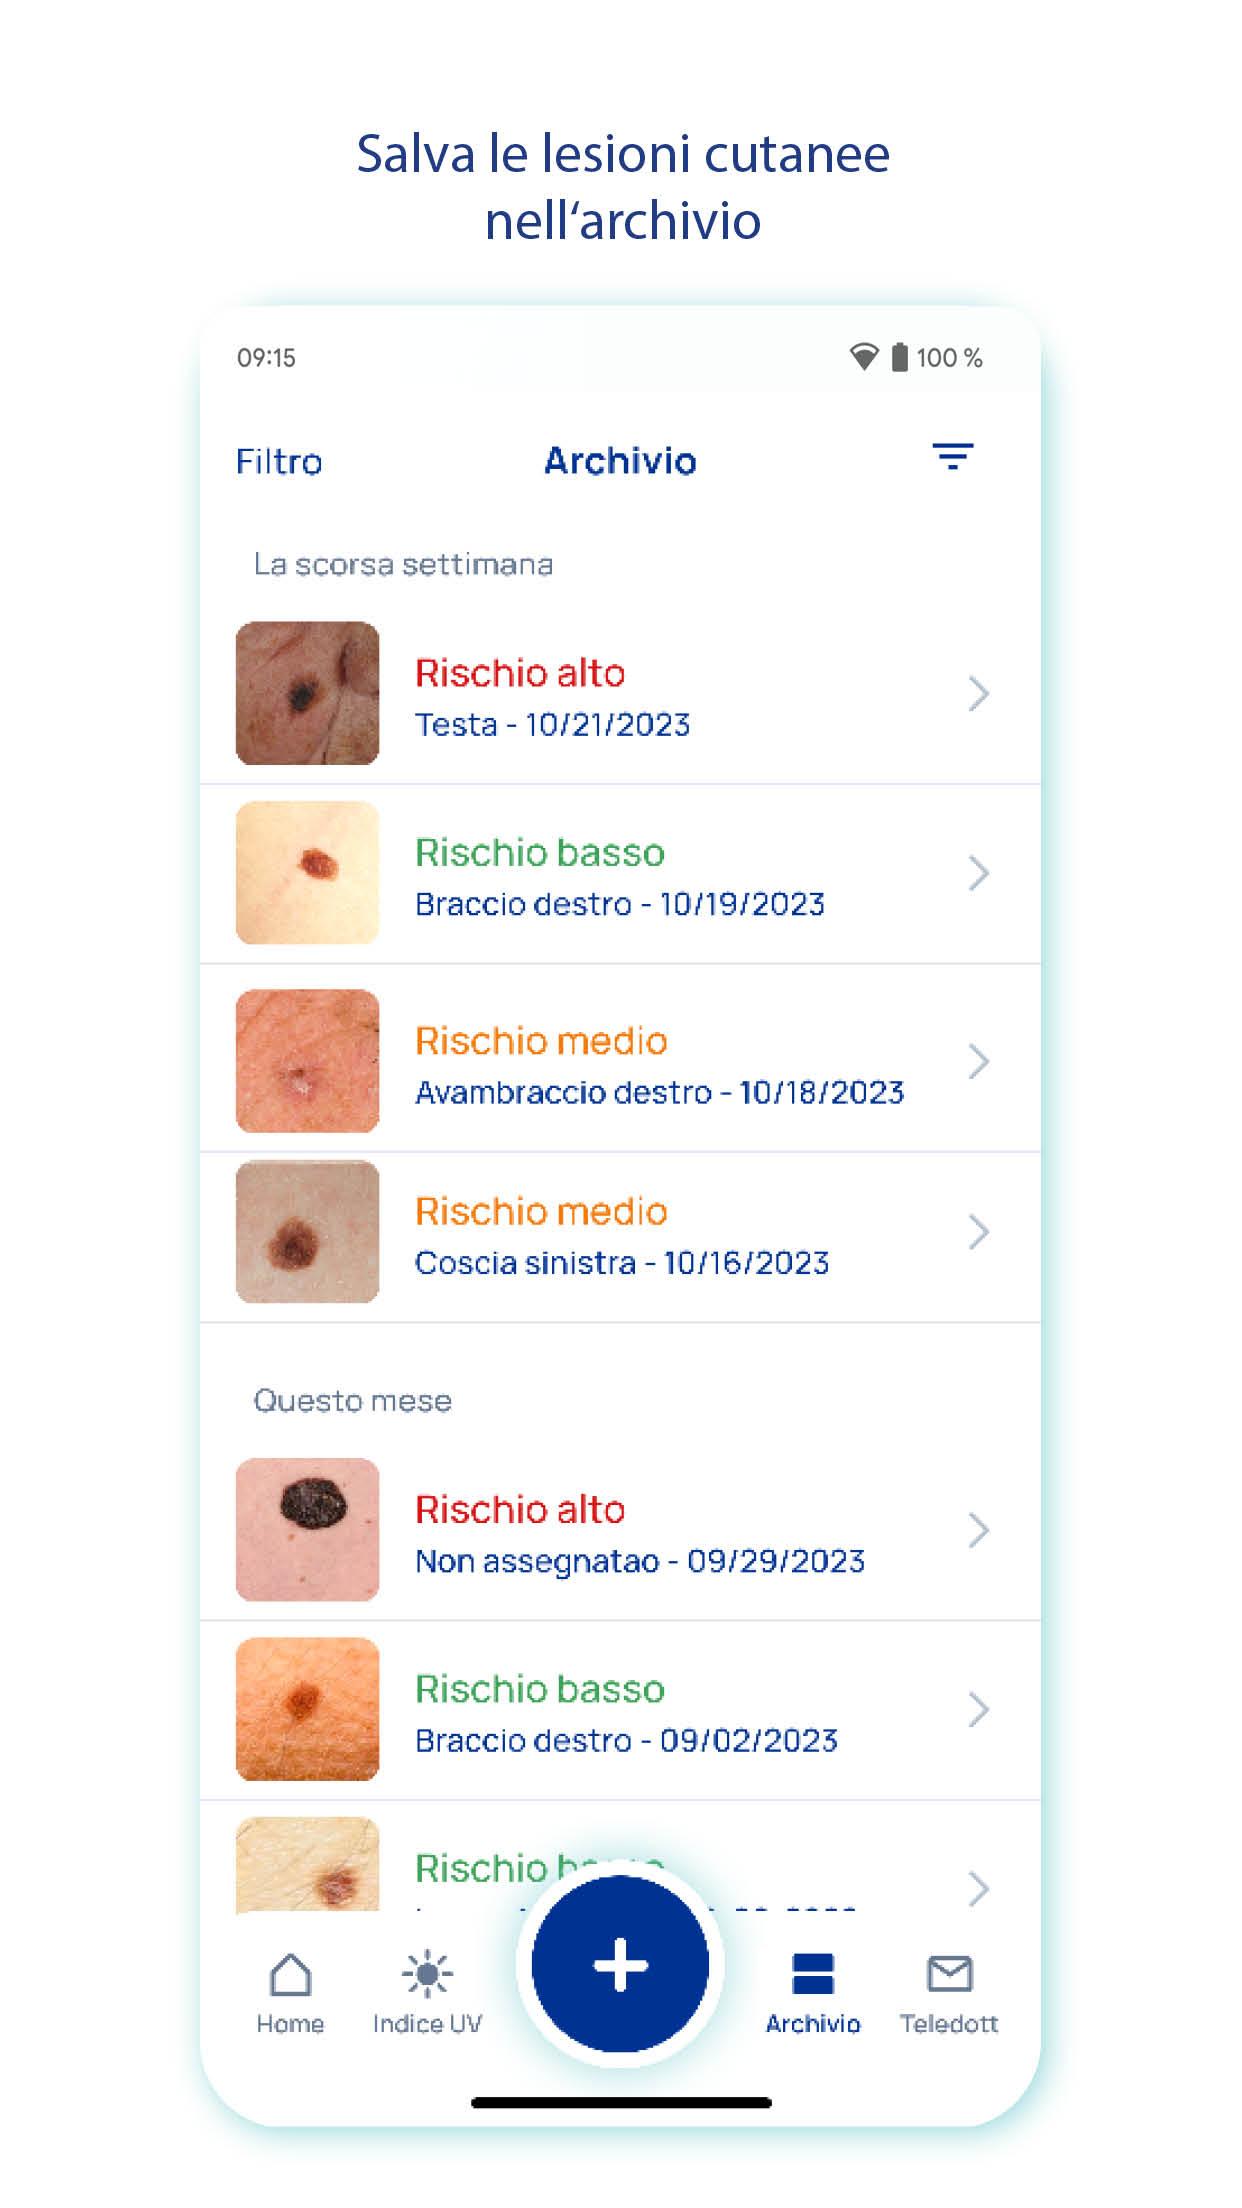Expand Avambraccio destro entry chevron
The image size is (1242, 2208).
click(978, 1061)
